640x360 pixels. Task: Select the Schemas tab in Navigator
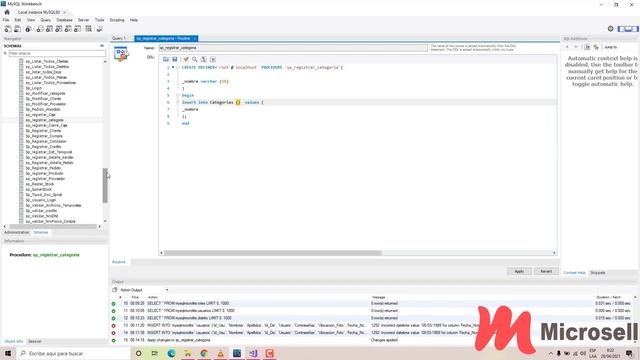tap(41, 232)
